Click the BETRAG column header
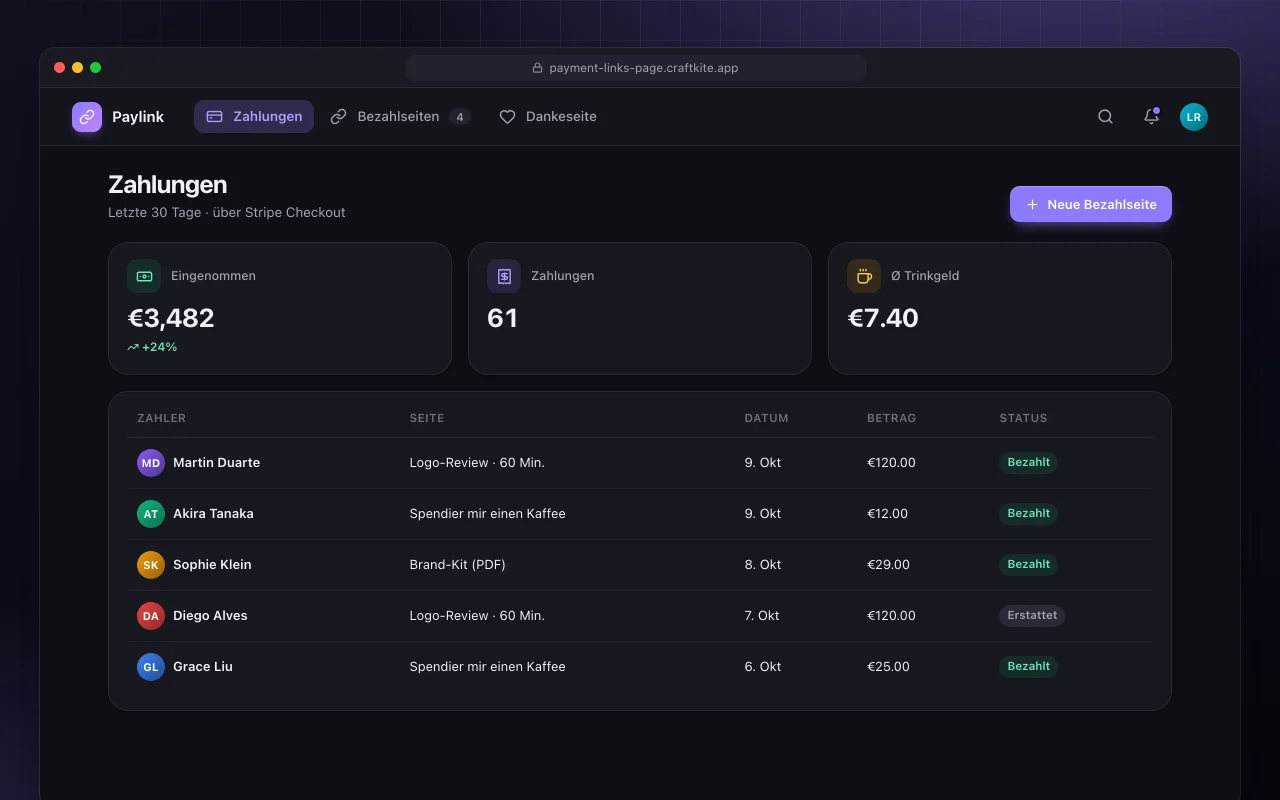Viewport: 1280px width, 800px height. point(892,418)
